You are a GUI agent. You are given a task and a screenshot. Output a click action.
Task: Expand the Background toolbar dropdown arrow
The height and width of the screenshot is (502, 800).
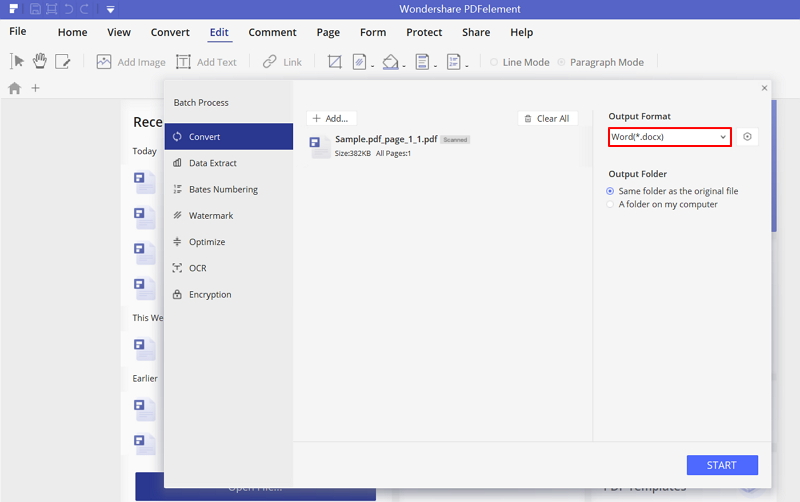tap(404, 66)
